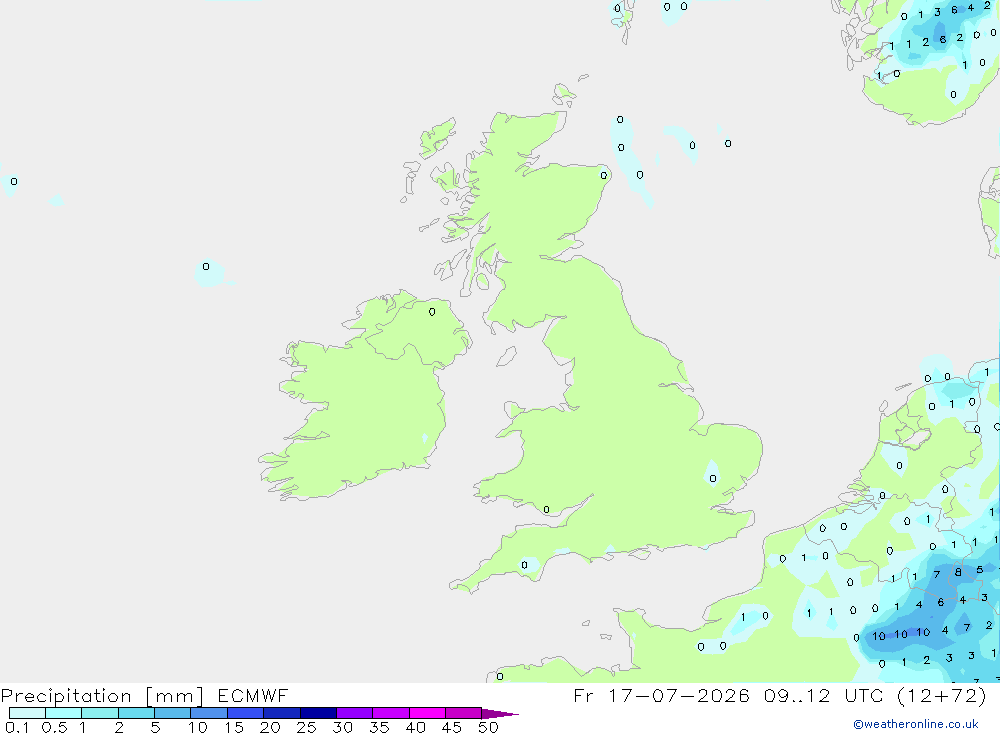
Task: Click the 0 value on Scotland's northeast coast
Action: tap(603, 175)
